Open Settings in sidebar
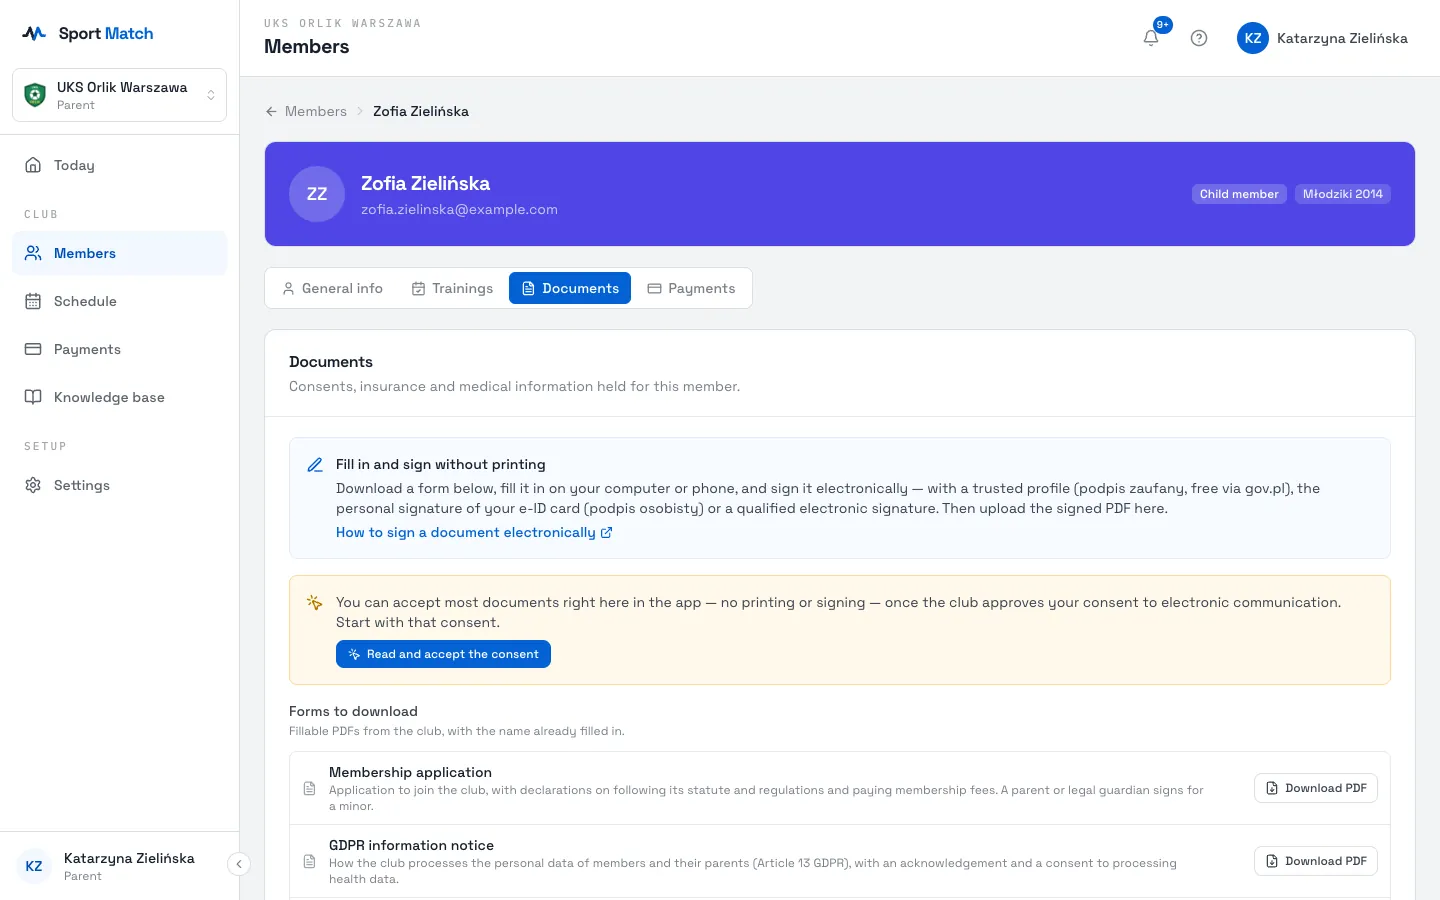 pos(119,485)
